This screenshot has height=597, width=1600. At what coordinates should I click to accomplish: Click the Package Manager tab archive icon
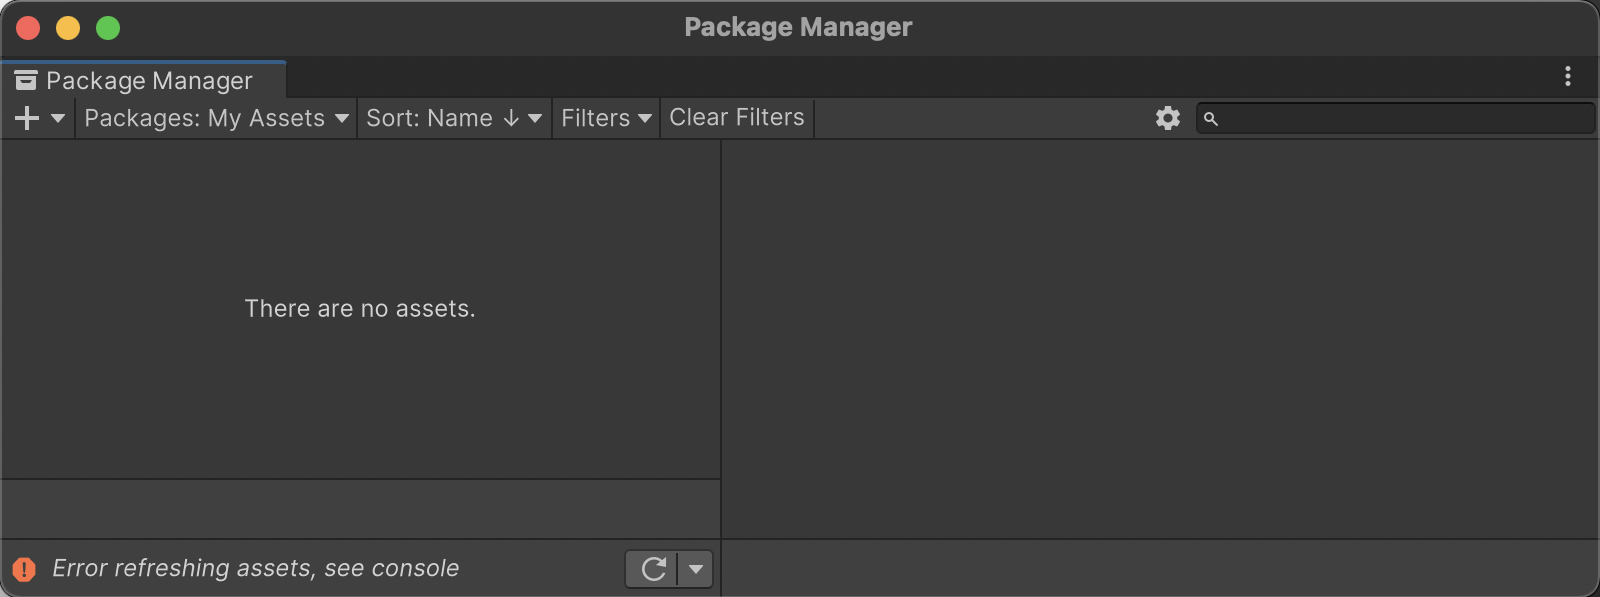pos(26,80)
